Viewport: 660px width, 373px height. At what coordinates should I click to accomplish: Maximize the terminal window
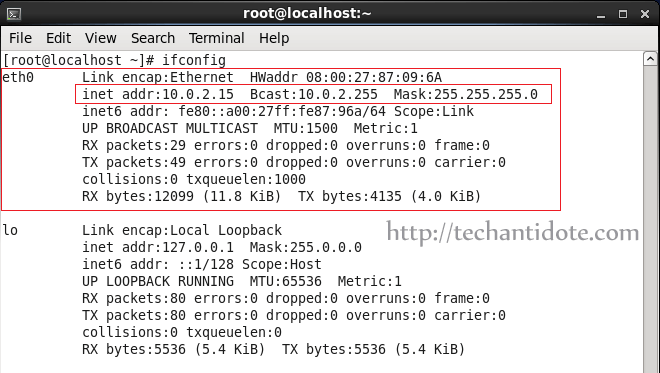tap(623, 14)
